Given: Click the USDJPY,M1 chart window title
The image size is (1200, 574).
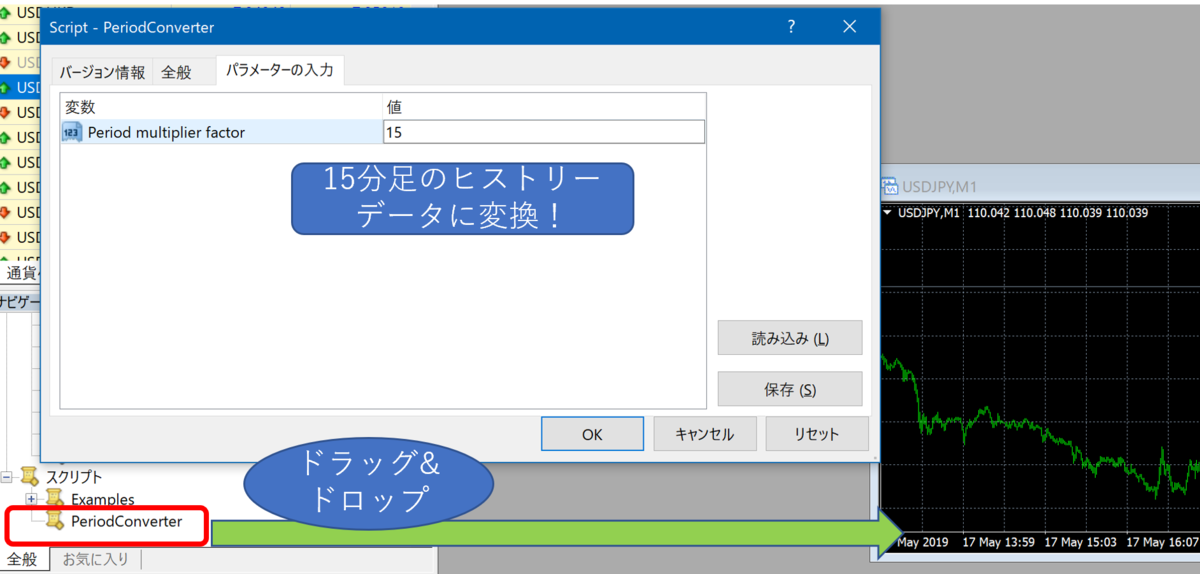Looking at the screenshot, I should tap(940, 185).
